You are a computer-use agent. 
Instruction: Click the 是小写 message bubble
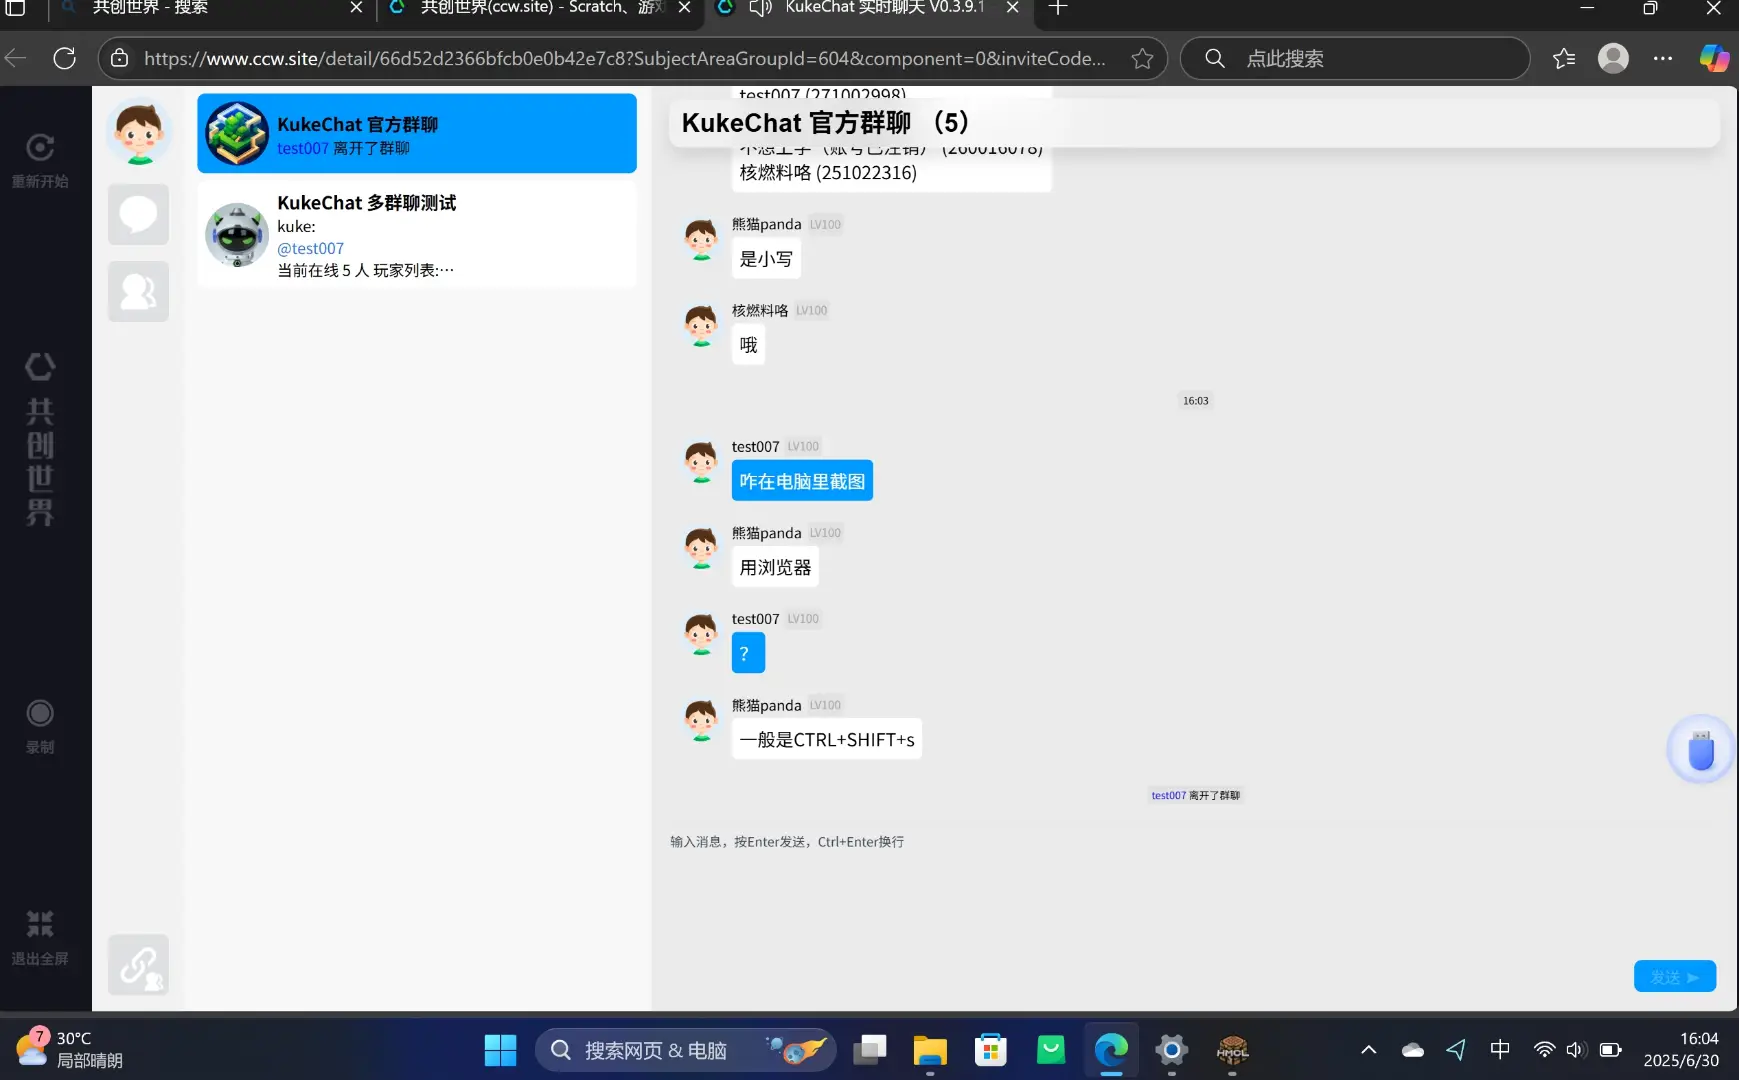tap(766, 259)
